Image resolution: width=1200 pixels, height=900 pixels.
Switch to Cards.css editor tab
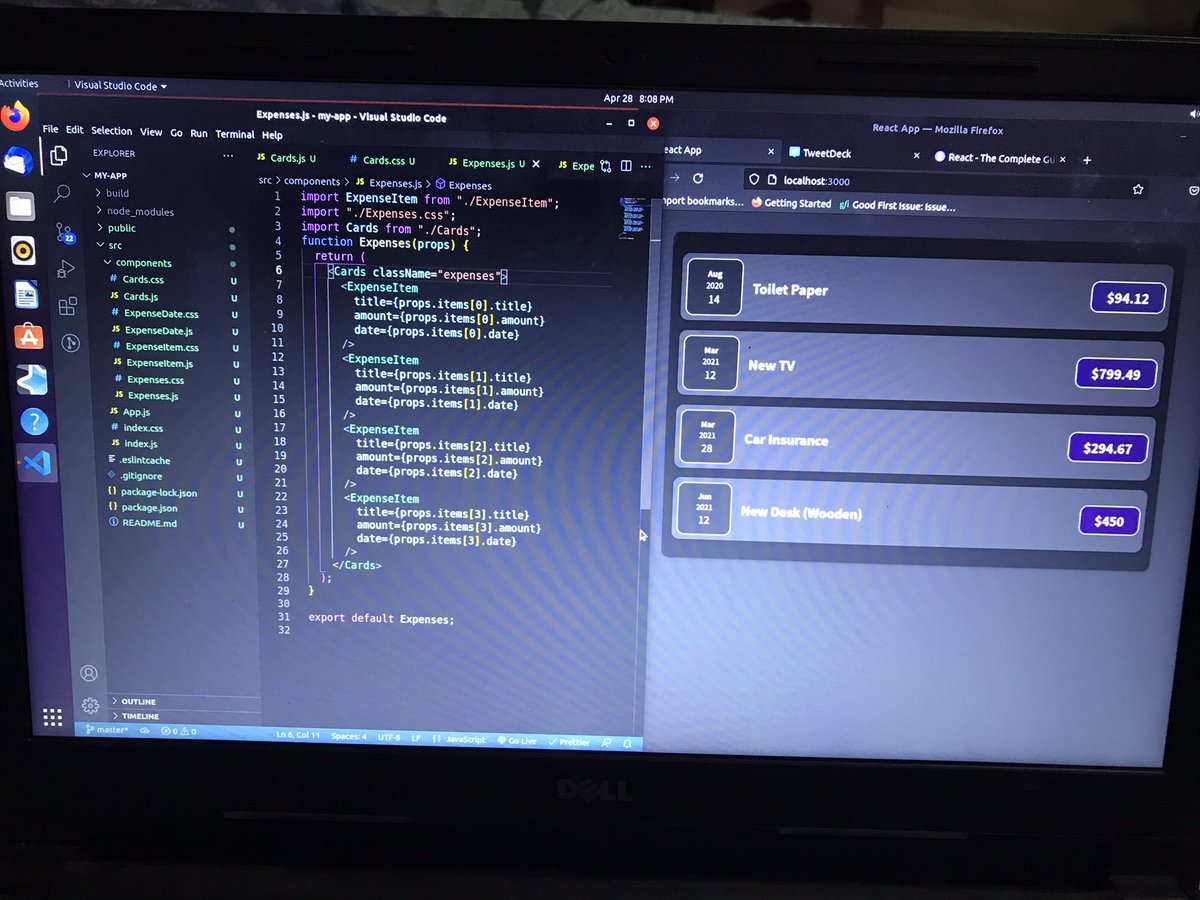(x=385, y=160)
